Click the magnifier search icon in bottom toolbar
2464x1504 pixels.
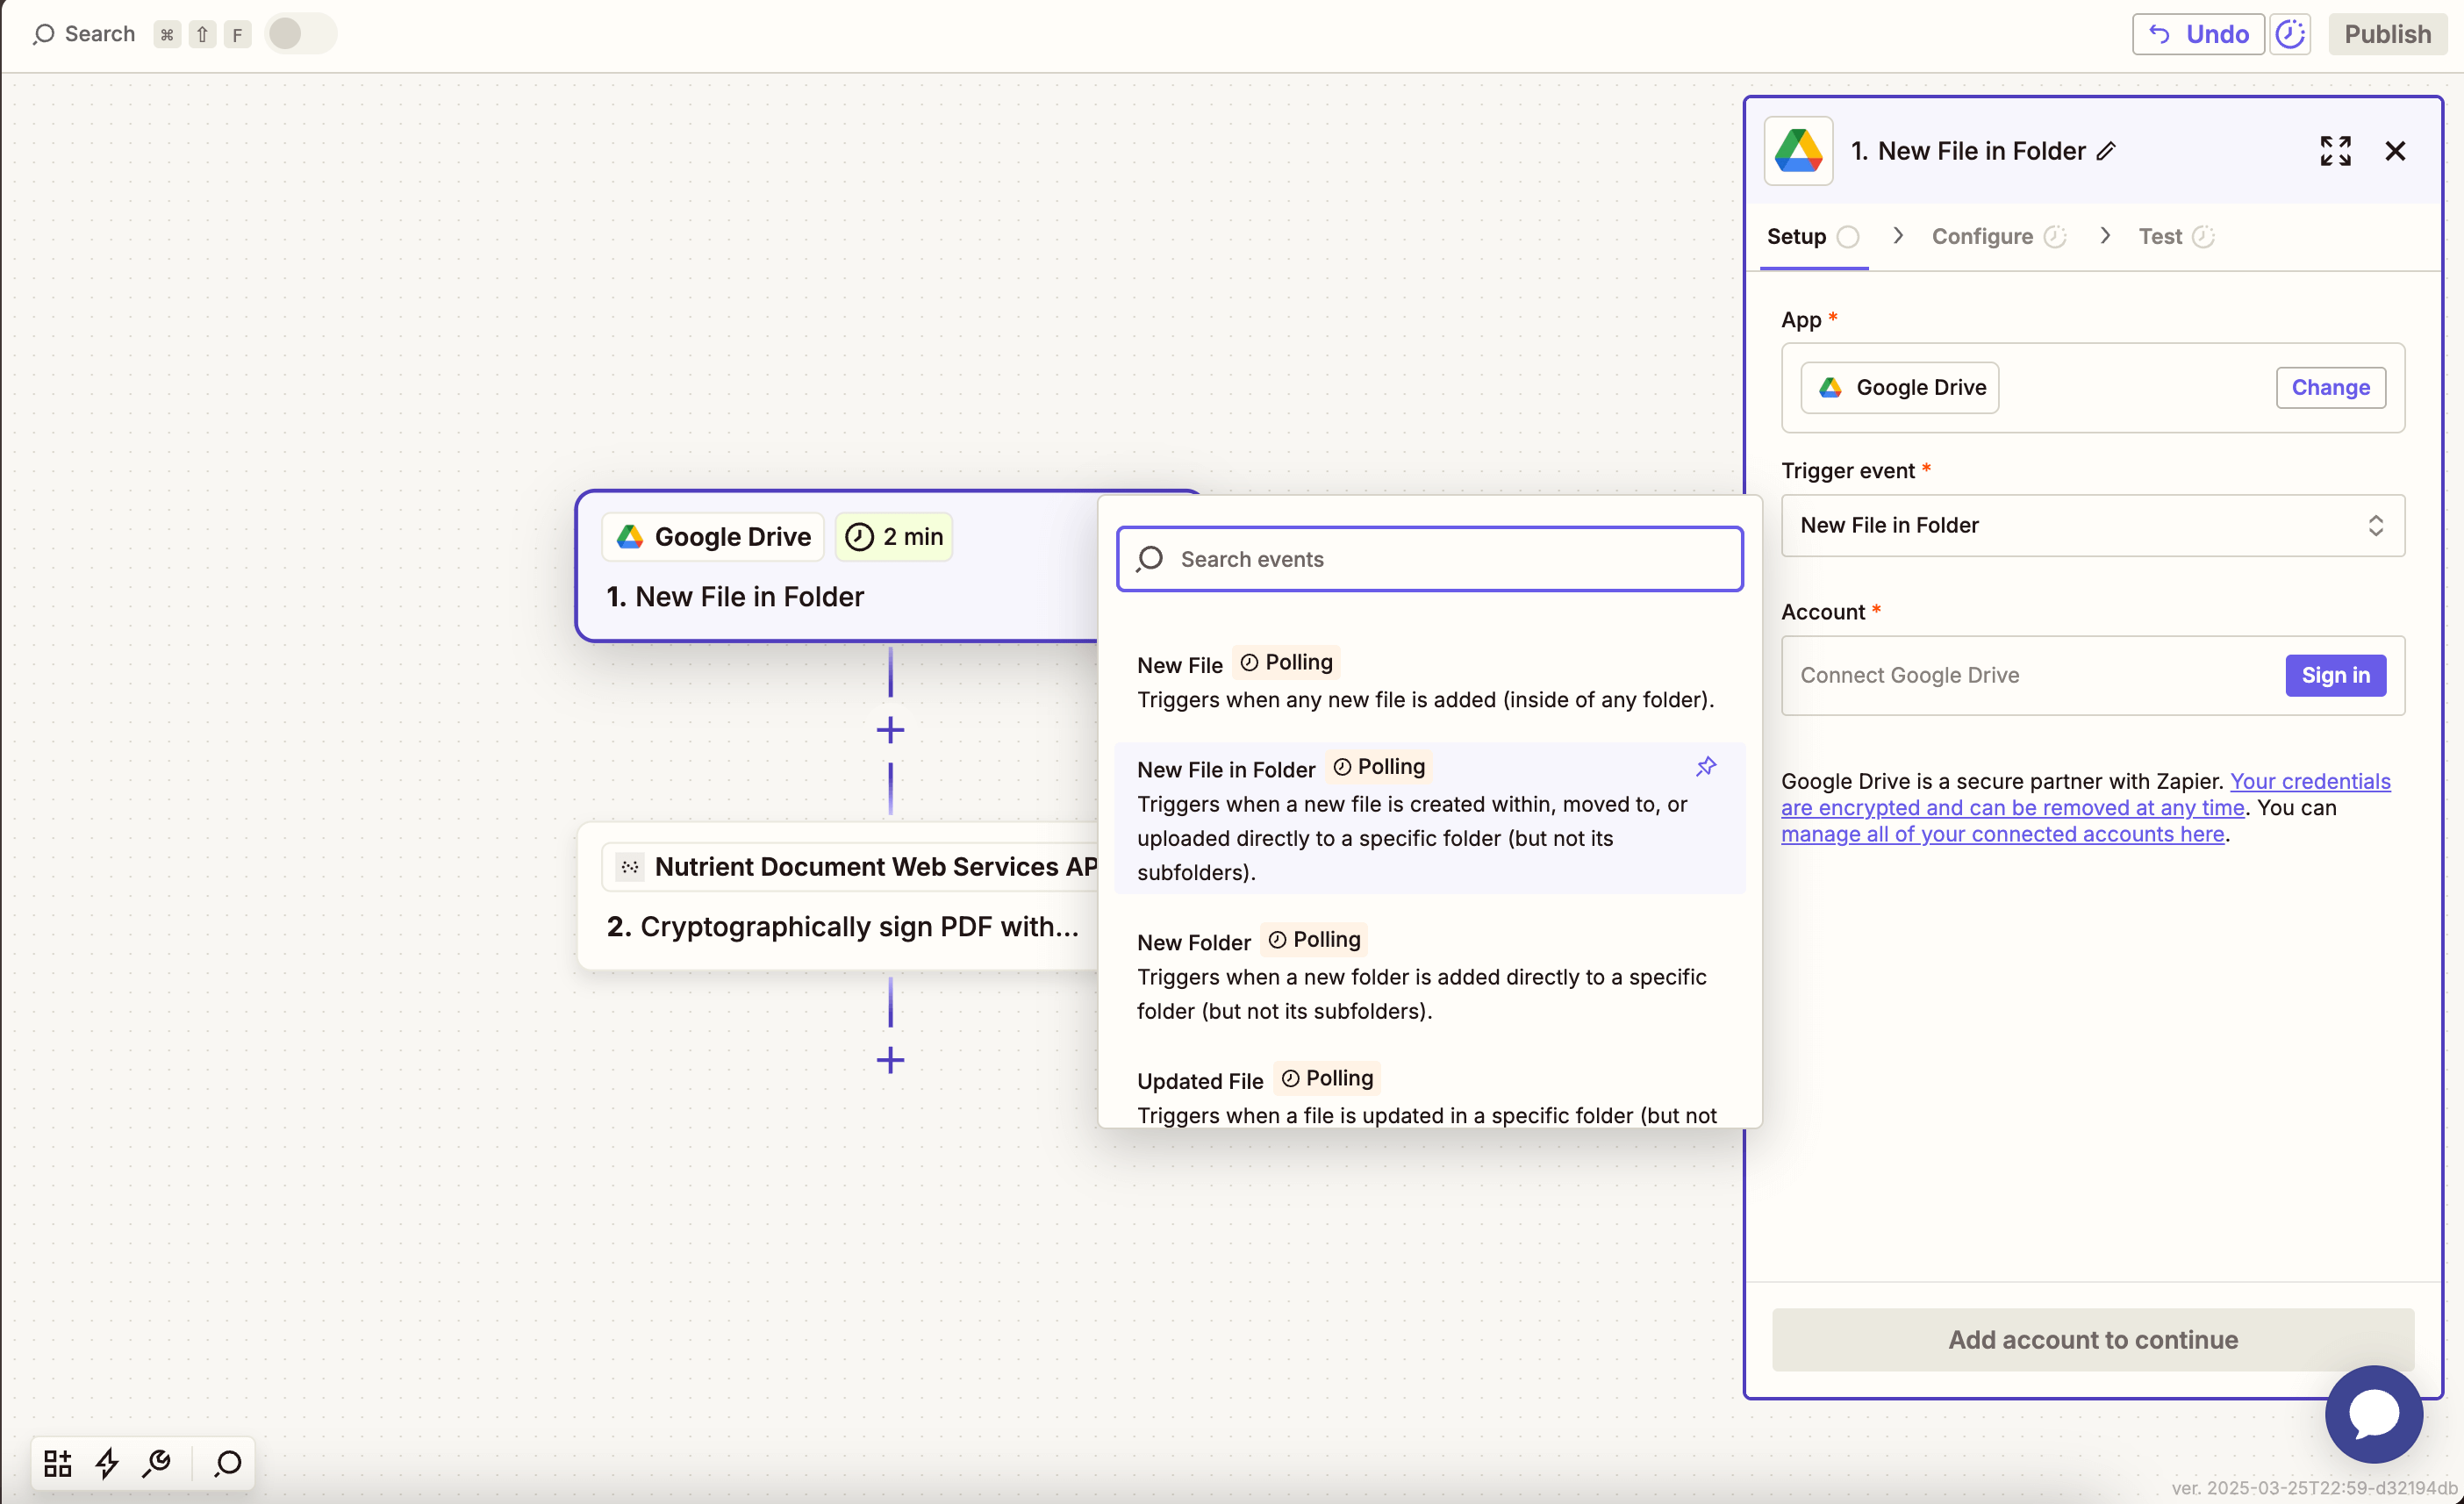(x=226, y=1464)
